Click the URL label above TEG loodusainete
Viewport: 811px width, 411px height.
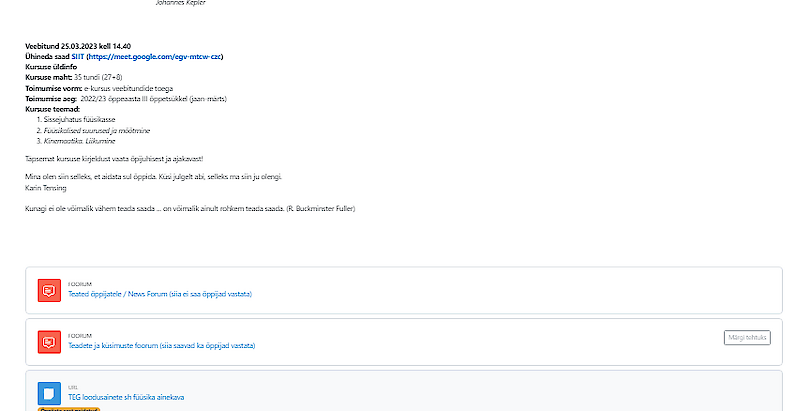(72, 386)
